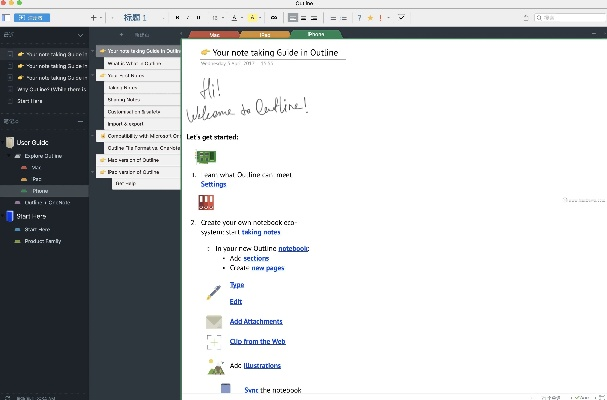The width and height of the screenshot is (607, 400).
Task: Select the Mac section in the sidebar
Action: 36,168
